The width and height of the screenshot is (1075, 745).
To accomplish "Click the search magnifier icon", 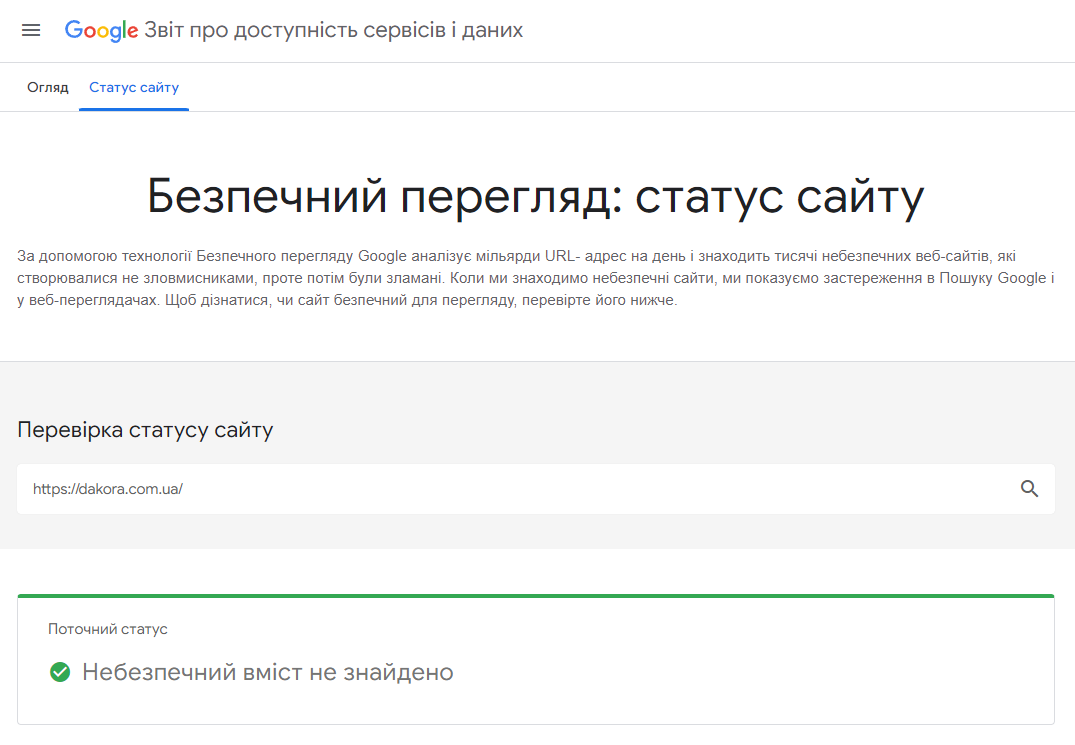I will tap(1029, 489).
